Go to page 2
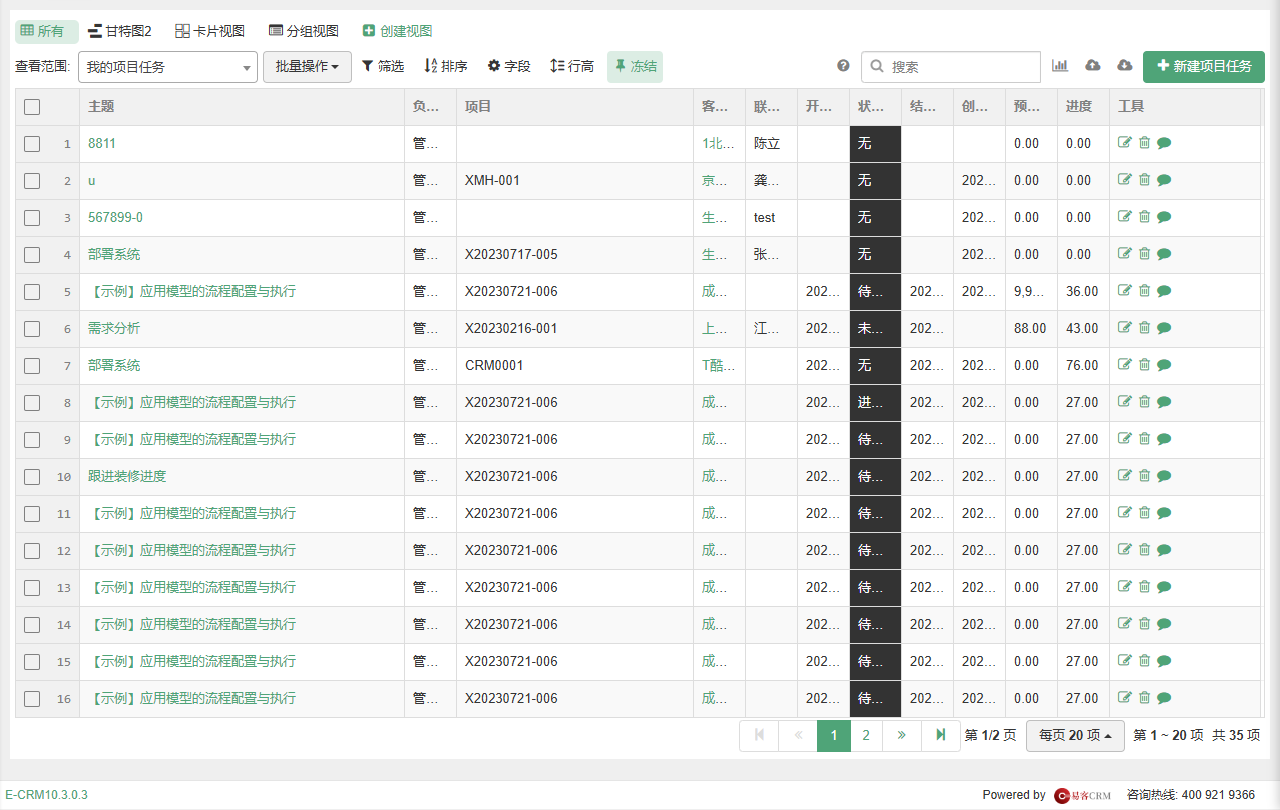Screen dimensions: 1280x810 click(x=866, y=735)
